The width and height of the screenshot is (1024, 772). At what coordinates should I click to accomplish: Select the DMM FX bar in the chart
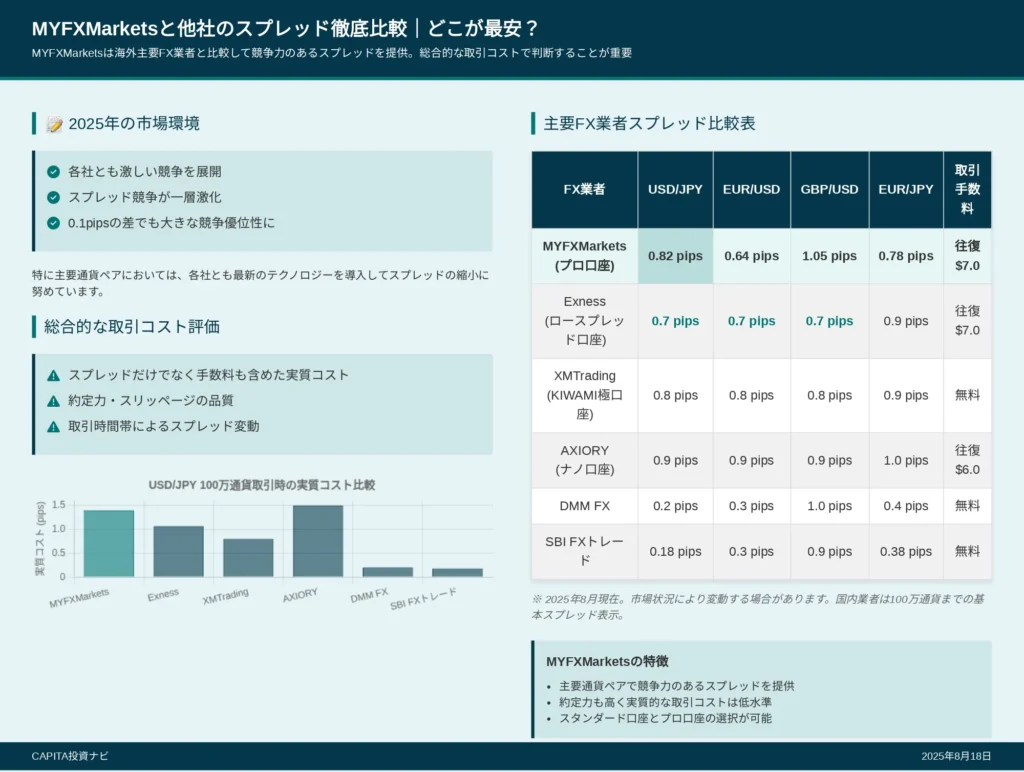coord(388,572)
